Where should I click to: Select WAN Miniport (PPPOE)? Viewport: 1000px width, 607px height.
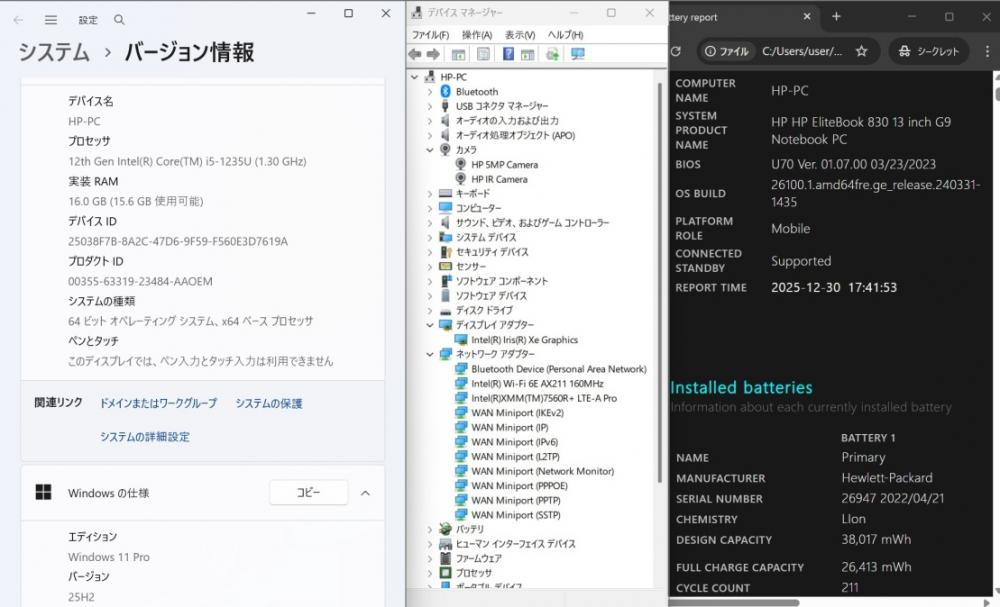[519, 486]
